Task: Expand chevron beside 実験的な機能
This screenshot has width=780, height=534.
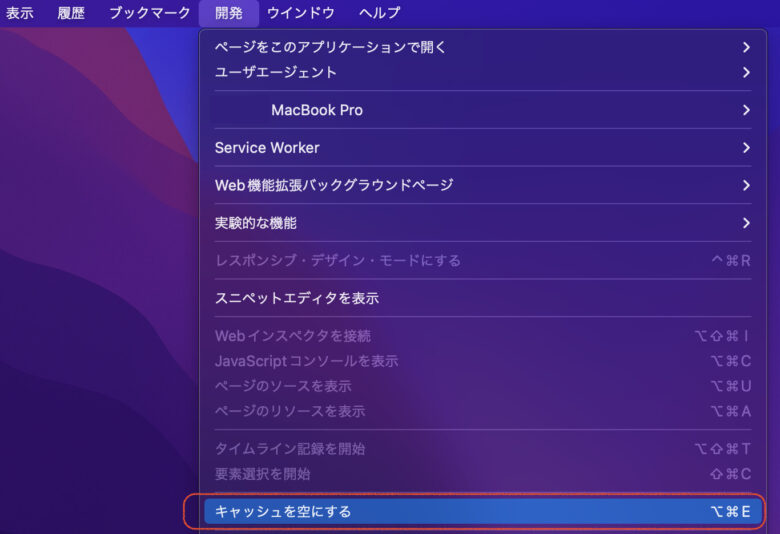Action: [746, 223]
